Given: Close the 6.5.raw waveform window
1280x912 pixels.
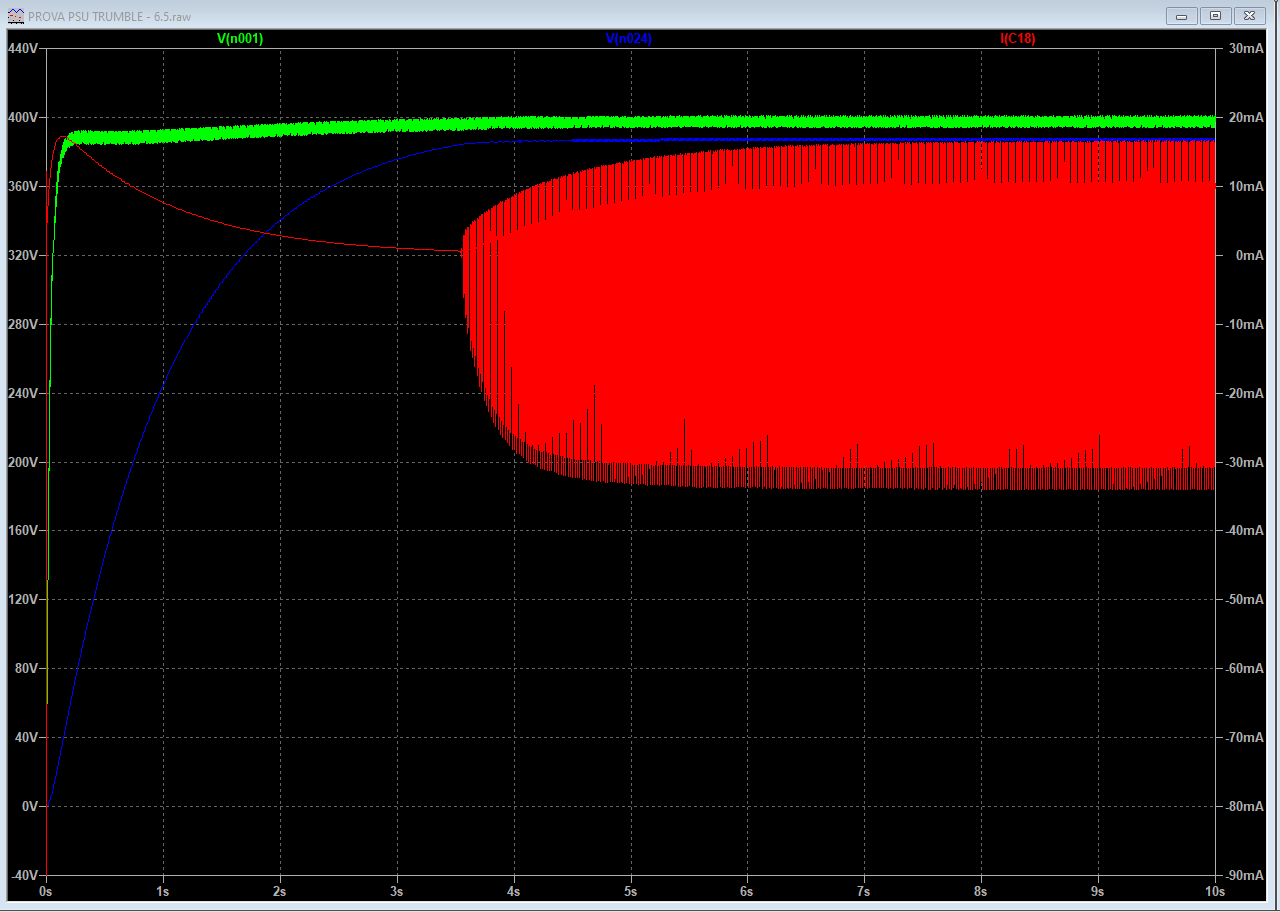Looking at the screenshot, I should point(1250,16).
